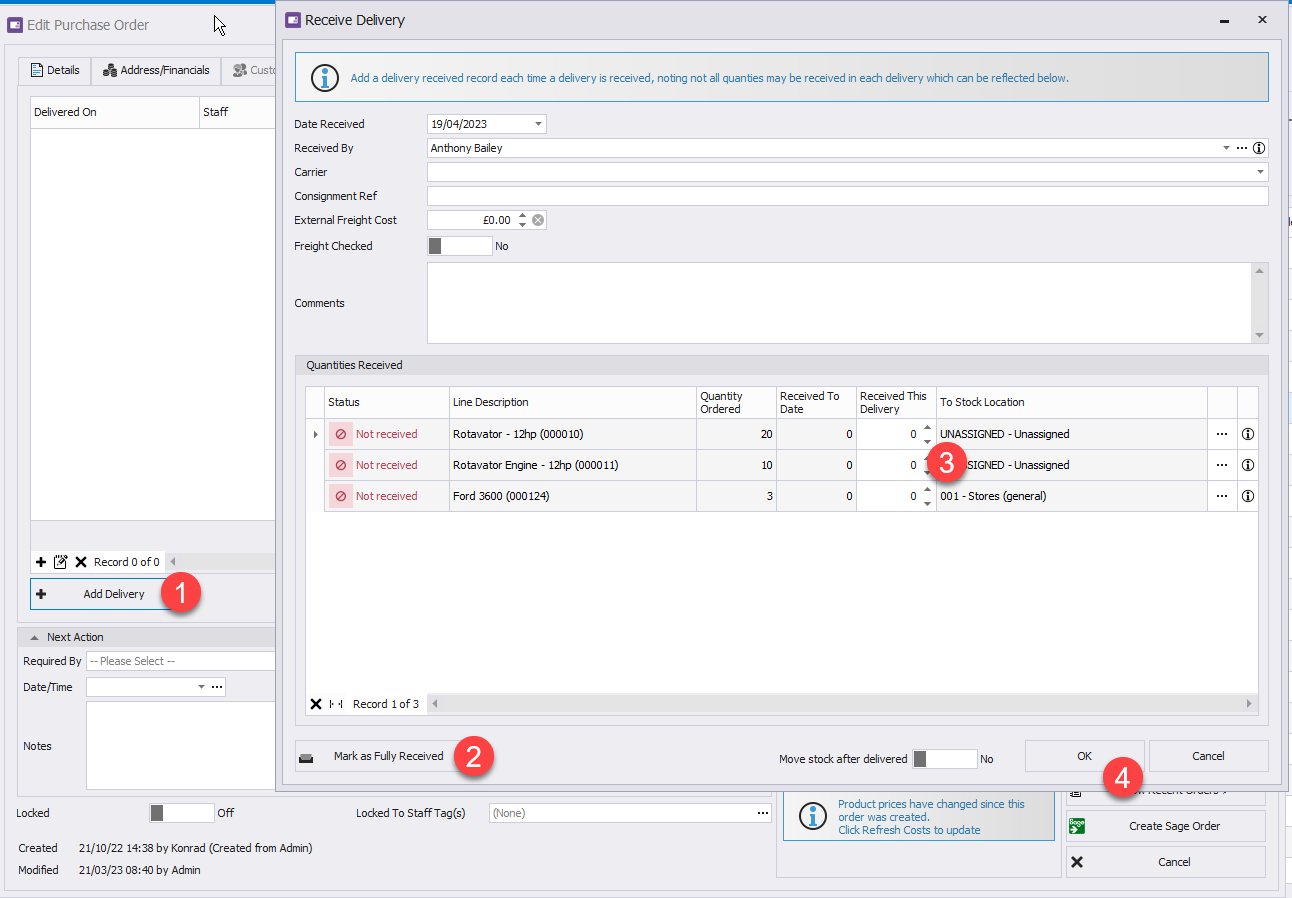Open the Required By dropdown
Image resolution: width=1292 pixels, height=898 pixels.
[180, 661]
